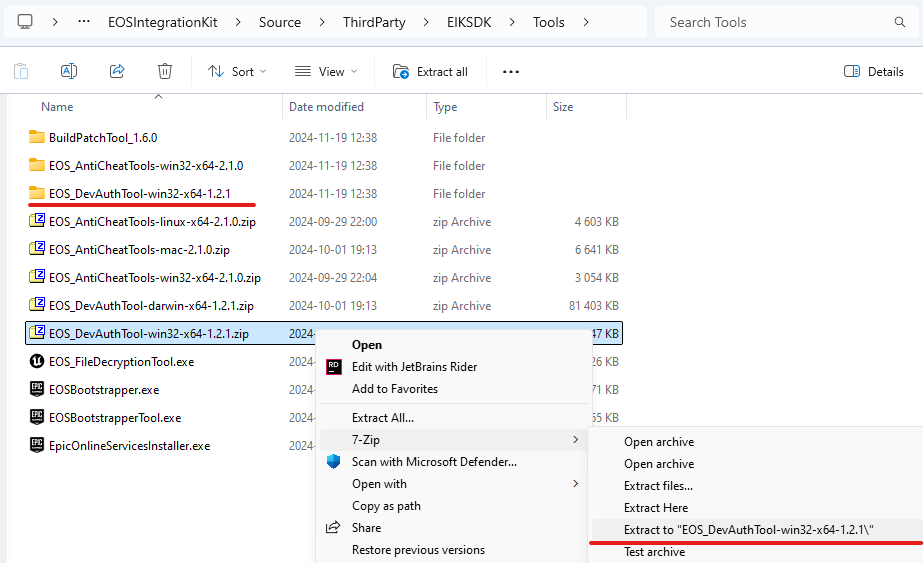
Task: Click the Paste clipboard icon
Action: [x=21, y=71]
